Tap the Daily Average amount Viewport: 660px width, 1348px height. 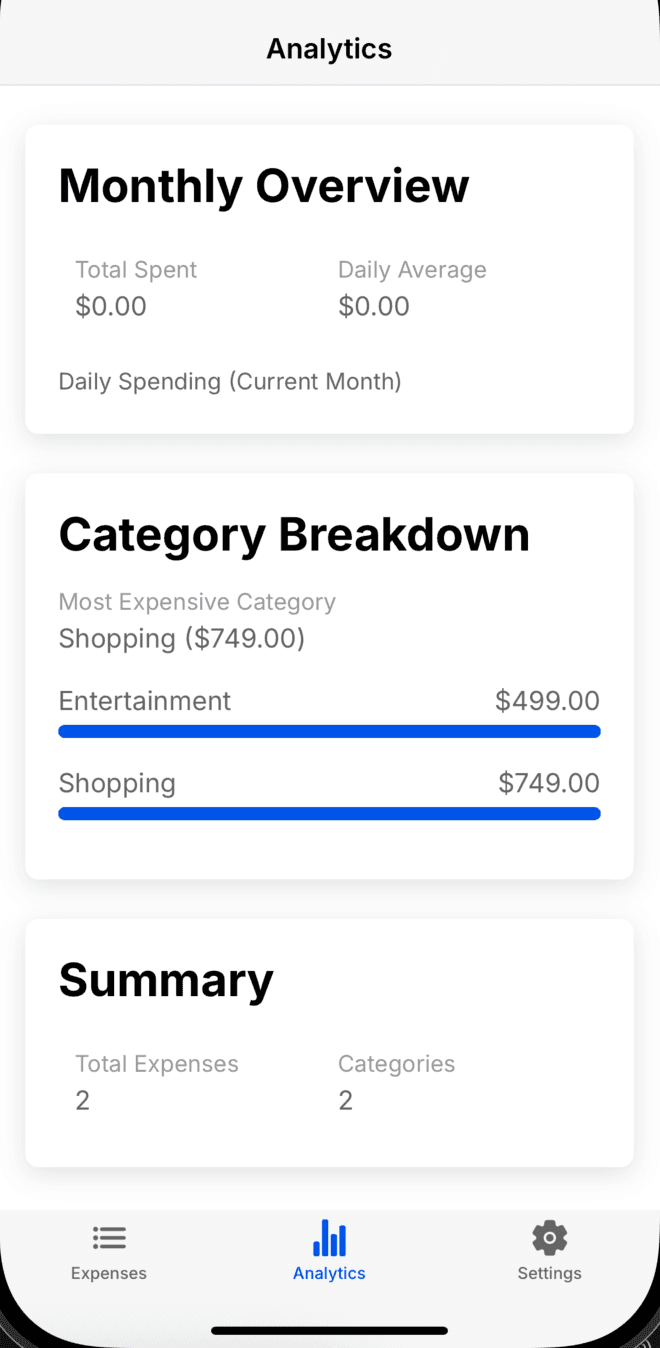coord(374,306)
